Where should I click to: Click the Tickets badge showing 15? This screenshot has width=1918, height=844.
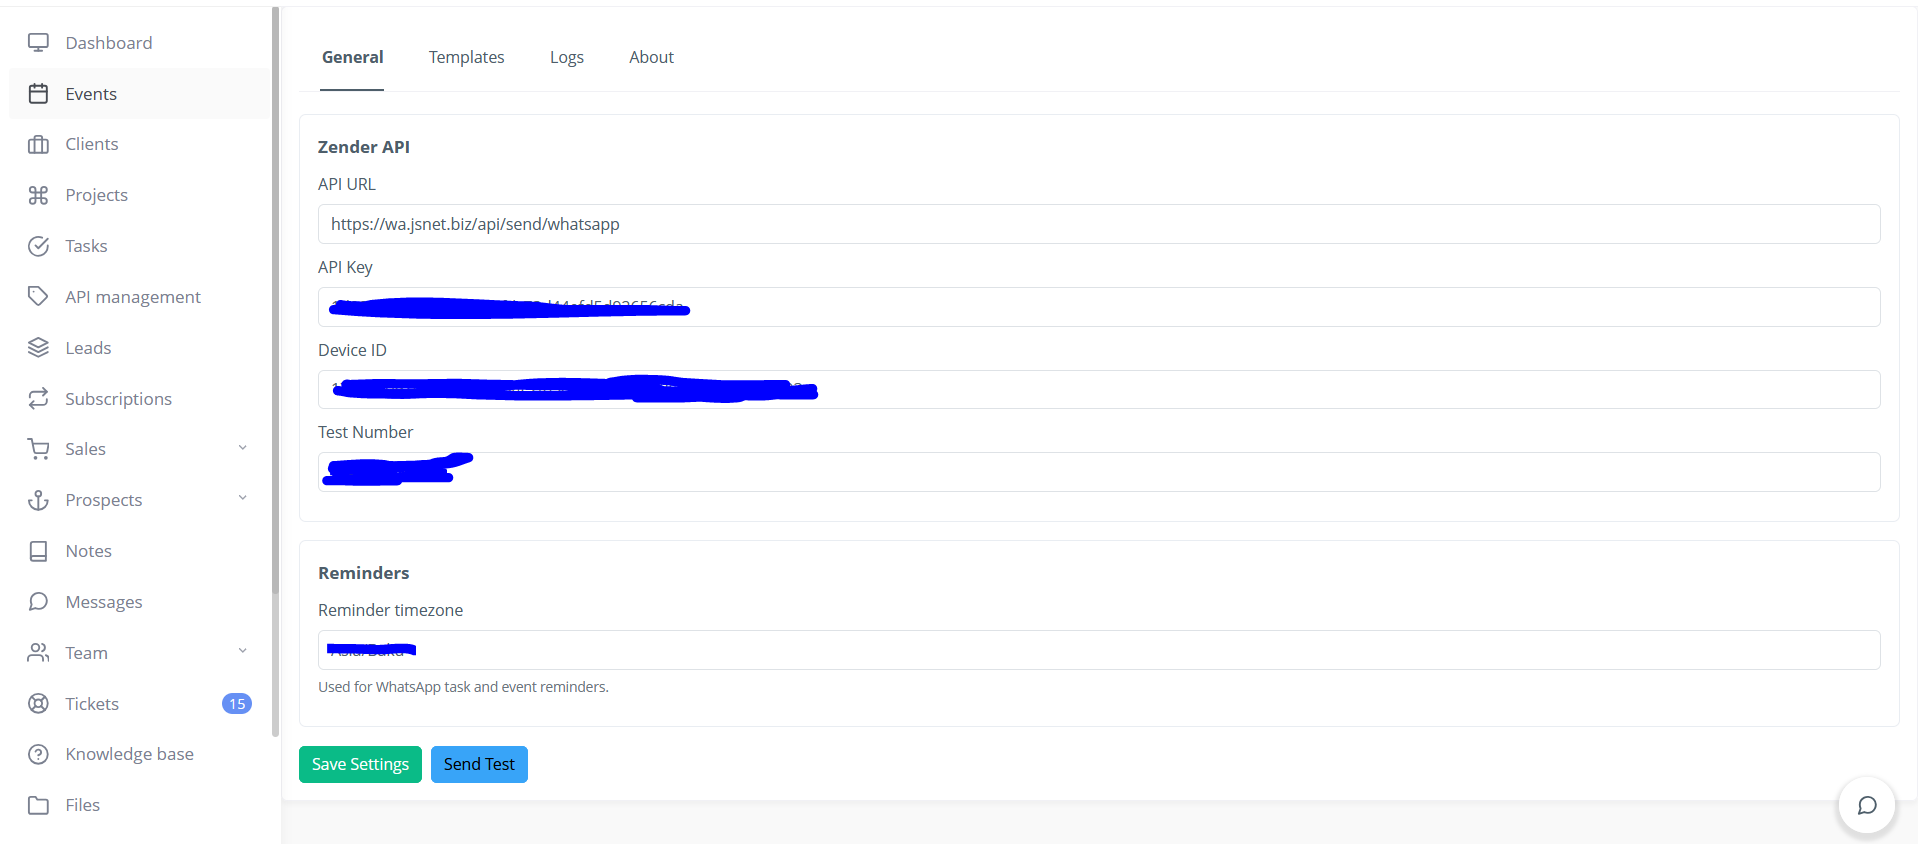point(237,704)
